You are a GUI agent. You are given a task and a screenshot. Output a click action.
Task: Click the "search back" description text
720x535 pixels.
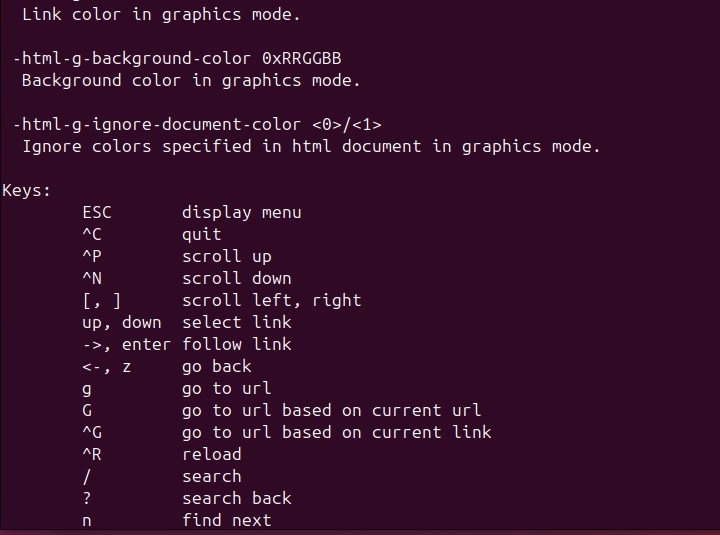[x=236, y=498]
